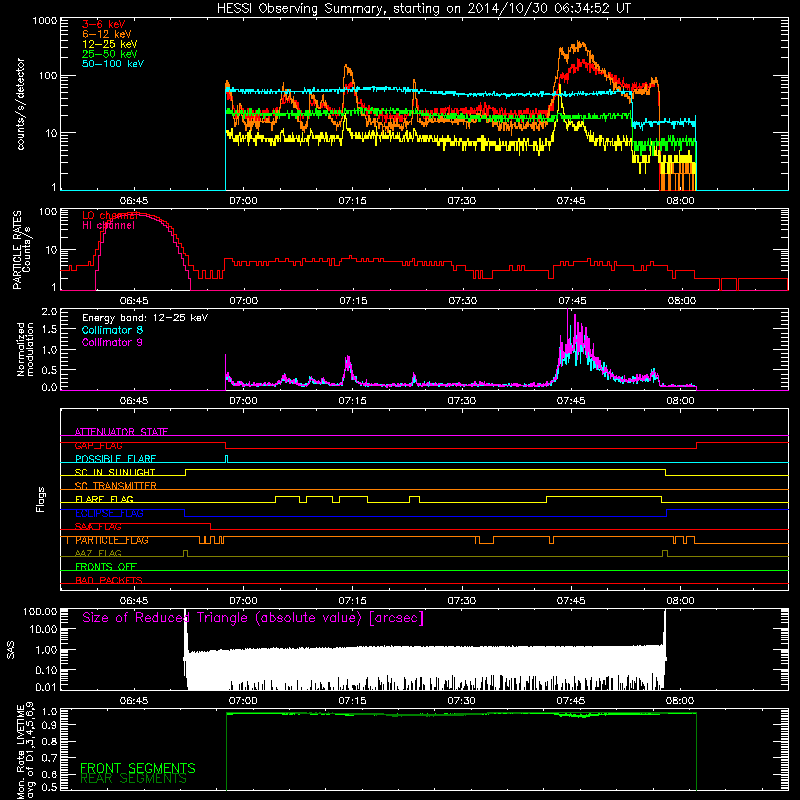Click the Mon. Rate LIVETIME axis label
Viewport: 800px width, 800px height.
click(25, 751)
